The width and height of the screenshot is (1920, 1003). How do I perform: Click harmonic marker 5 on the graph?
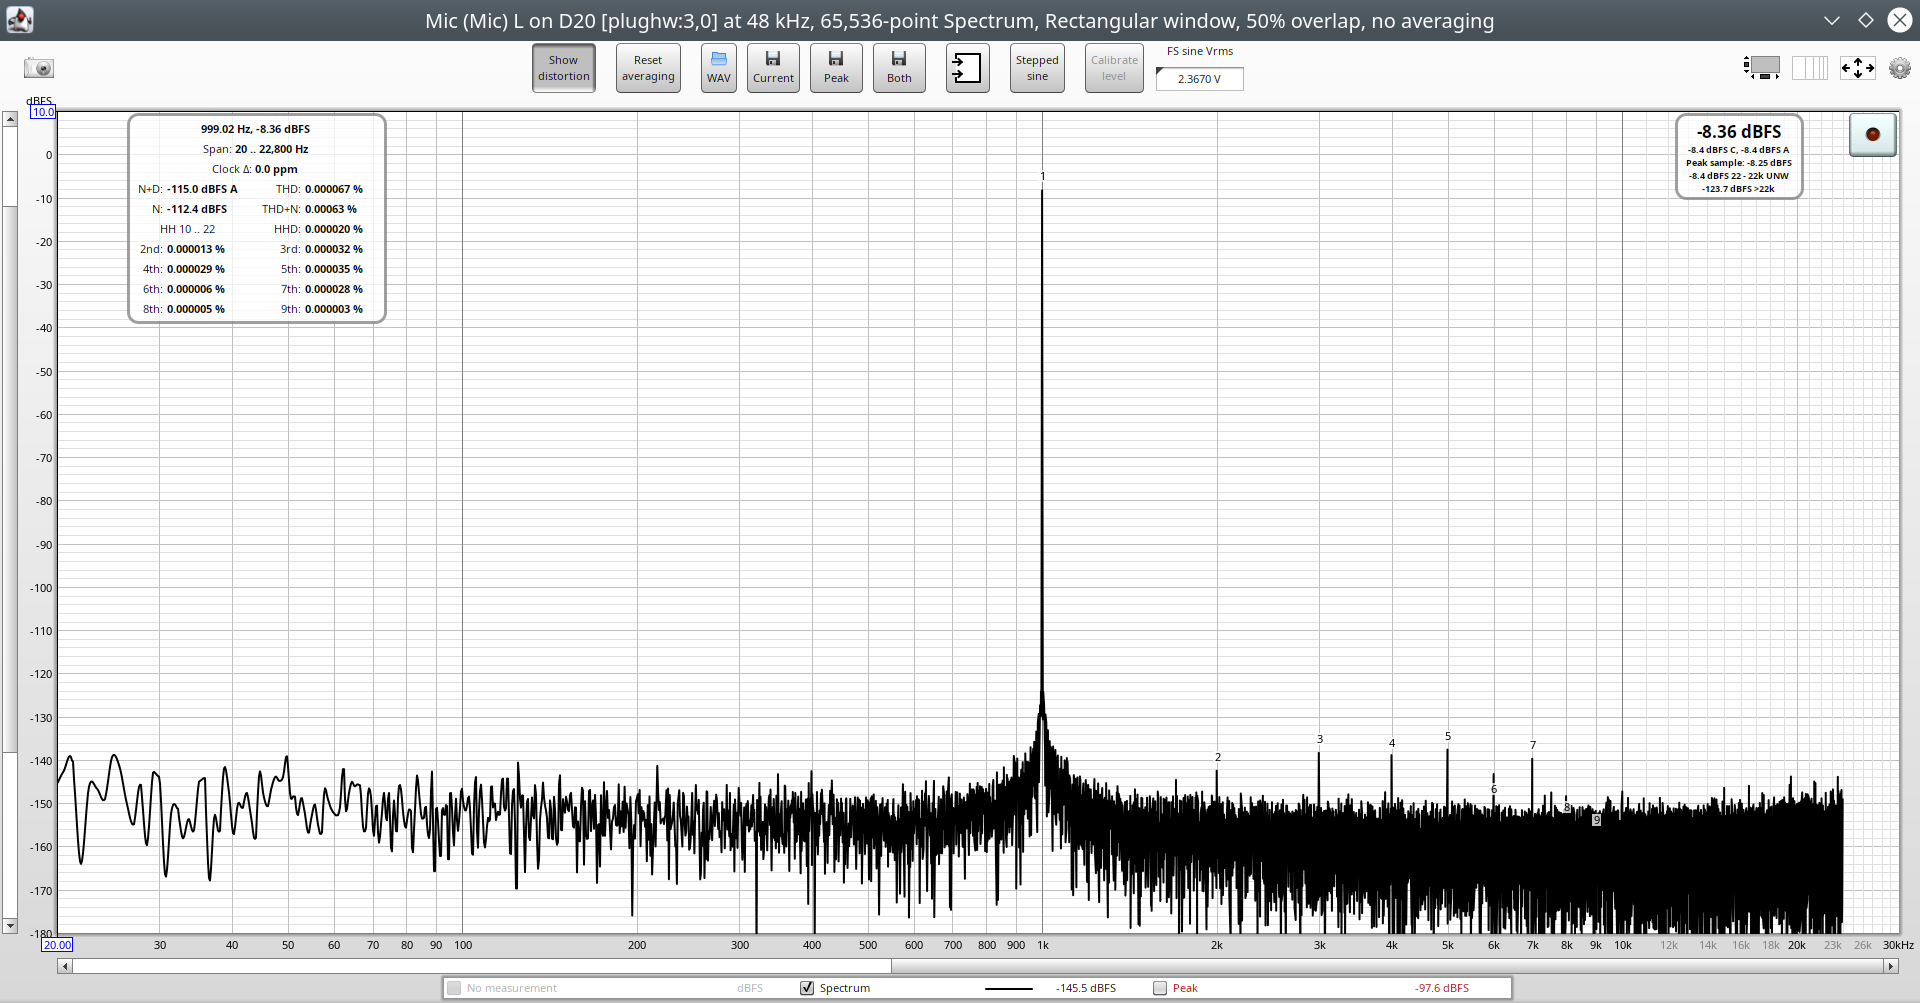coord(1448,737)
